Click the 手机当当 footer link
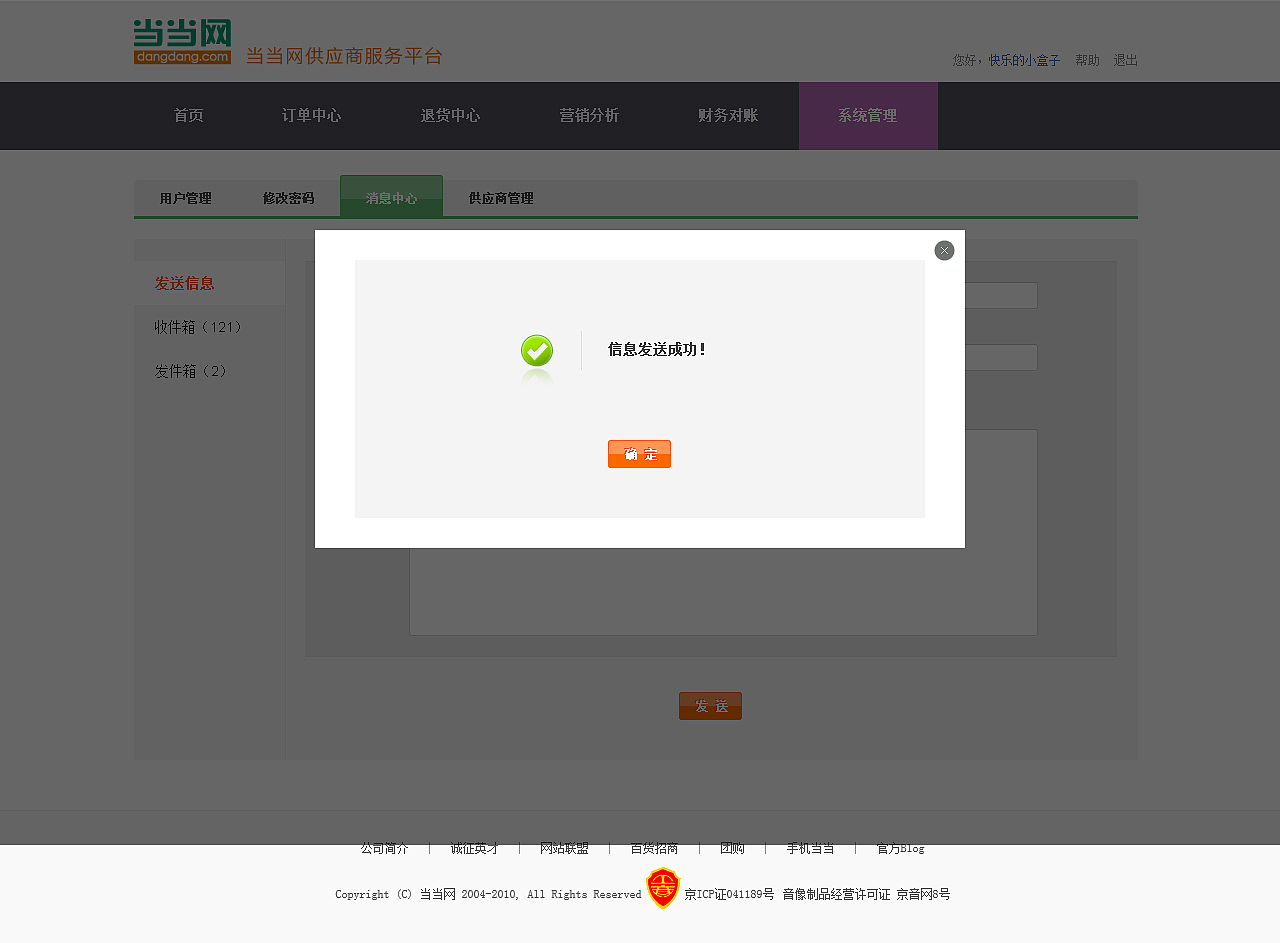 tap(810, 848)
